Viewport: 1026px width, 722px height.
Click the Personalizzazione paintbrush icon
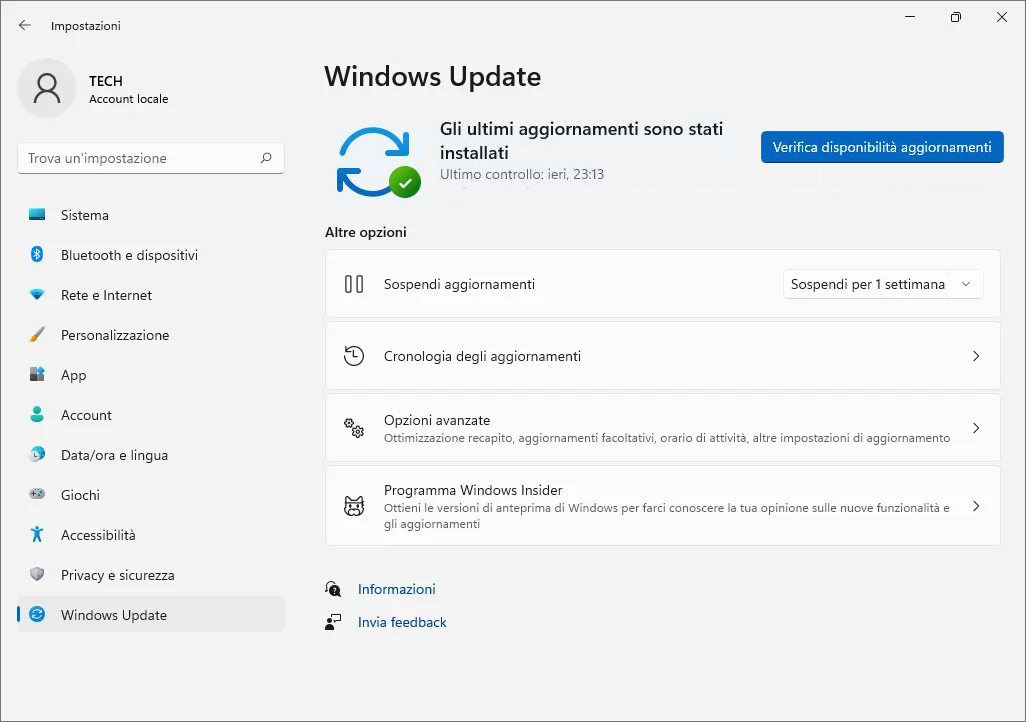pyautogui.click(x=37, y=335)
